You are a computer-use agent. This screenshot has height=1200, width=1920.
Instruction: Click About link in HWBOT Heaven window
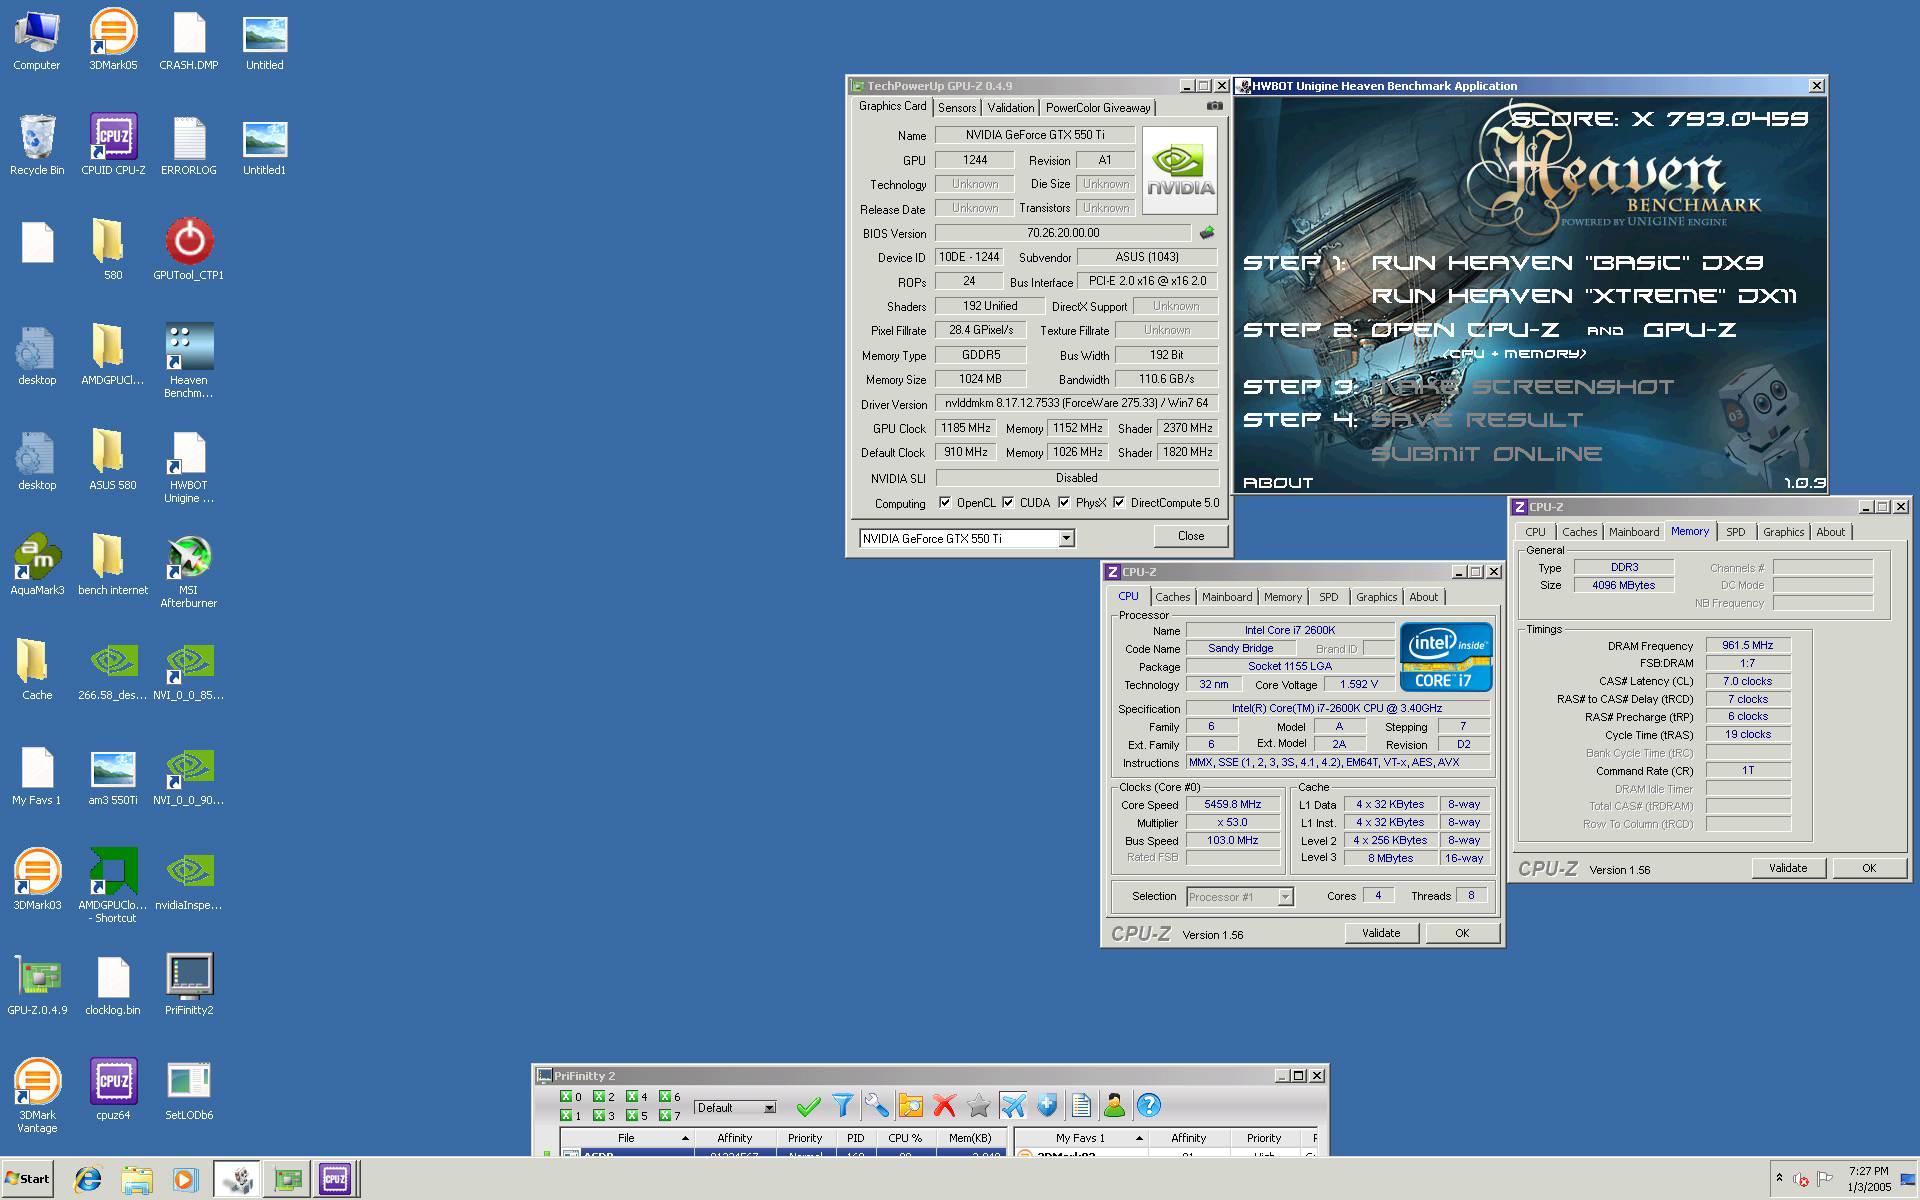click(x=1277, y=483)
